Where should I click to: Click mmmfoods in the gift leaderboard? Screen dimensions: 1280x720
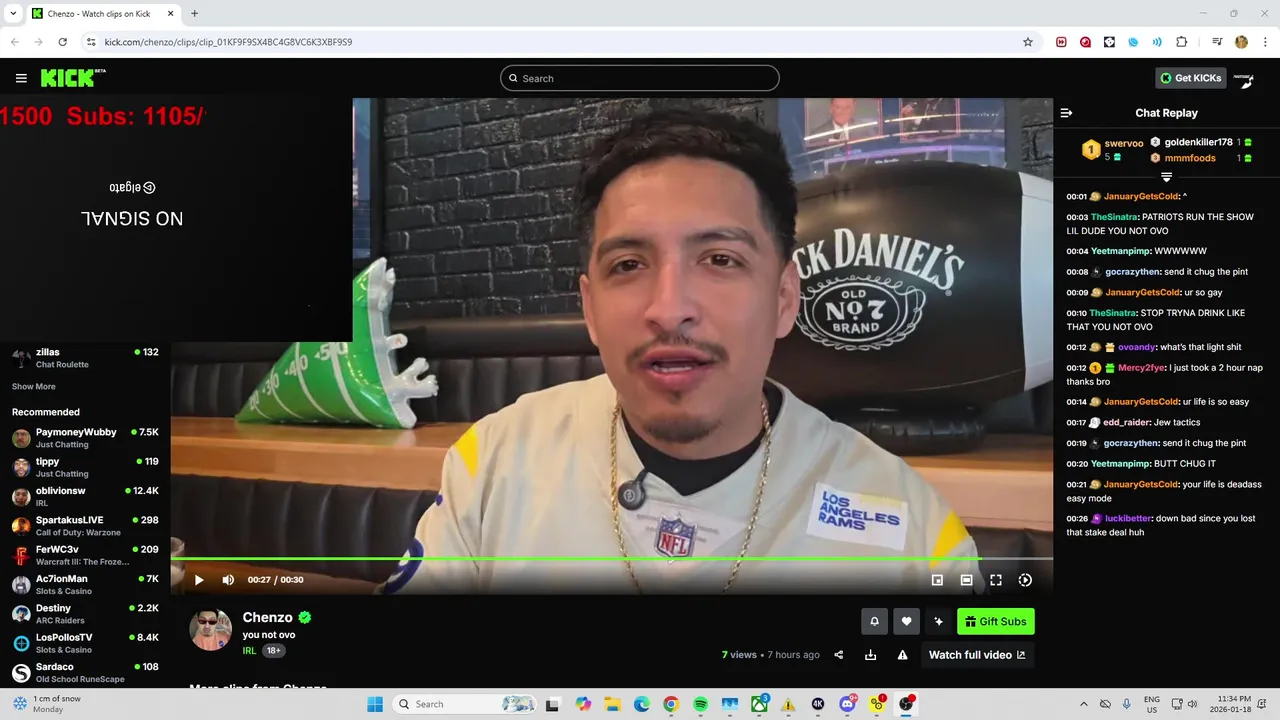pos(1190,158)
